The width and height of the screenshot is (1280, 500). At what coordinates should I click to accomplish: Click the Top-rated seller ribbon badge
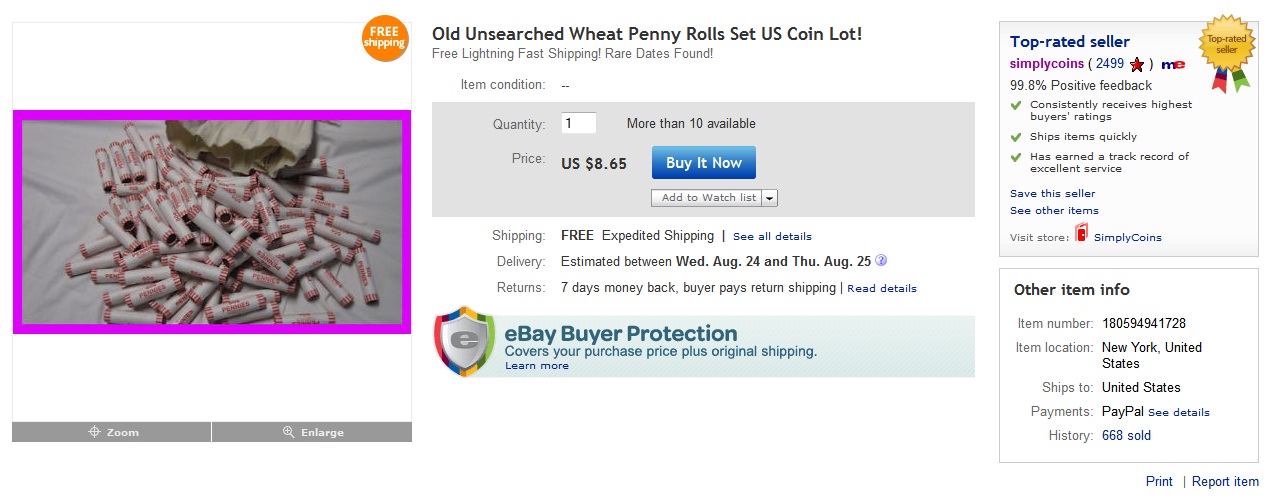pyautogui.click(x=1227, y=50)
